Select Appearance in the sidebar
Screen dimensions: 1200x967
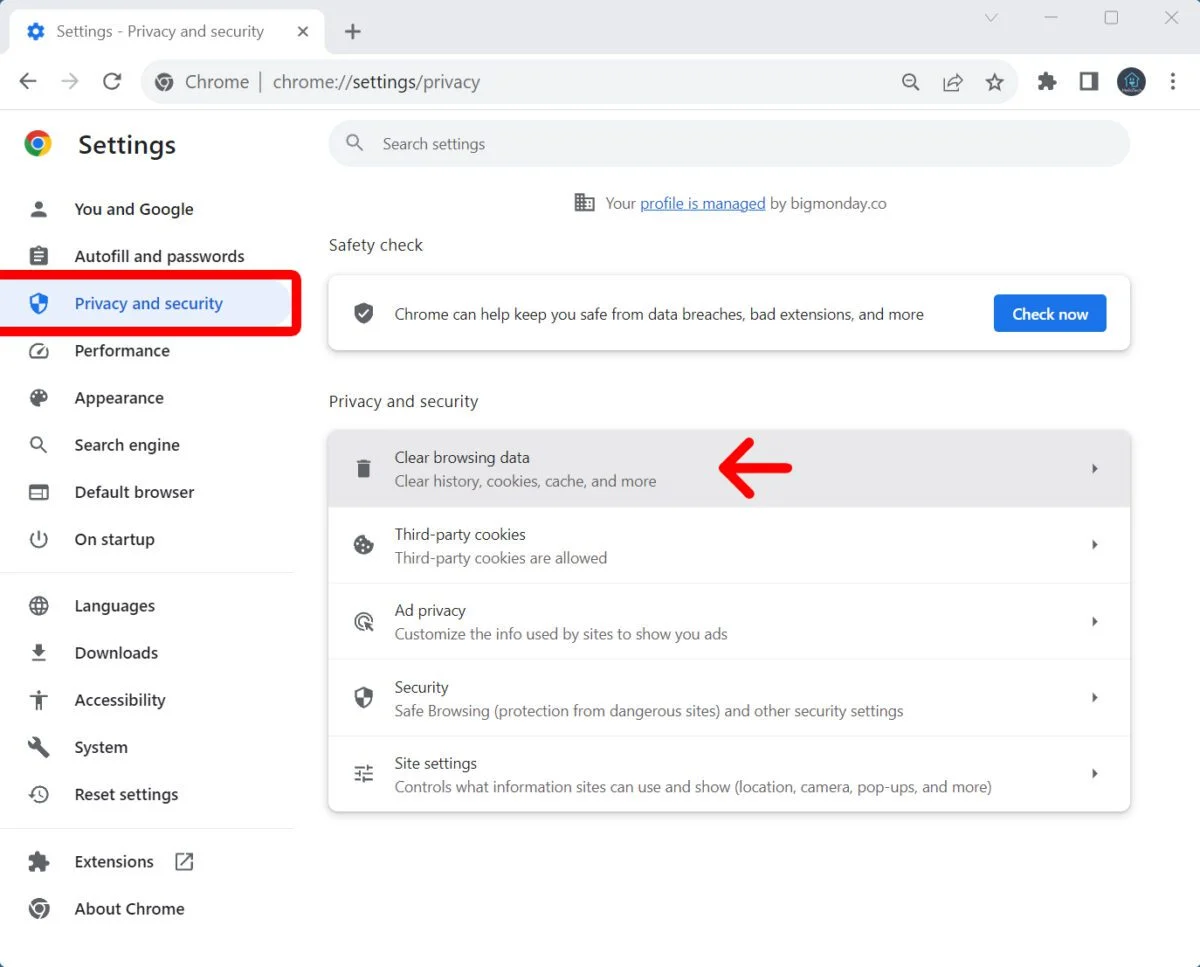(119, 398)
